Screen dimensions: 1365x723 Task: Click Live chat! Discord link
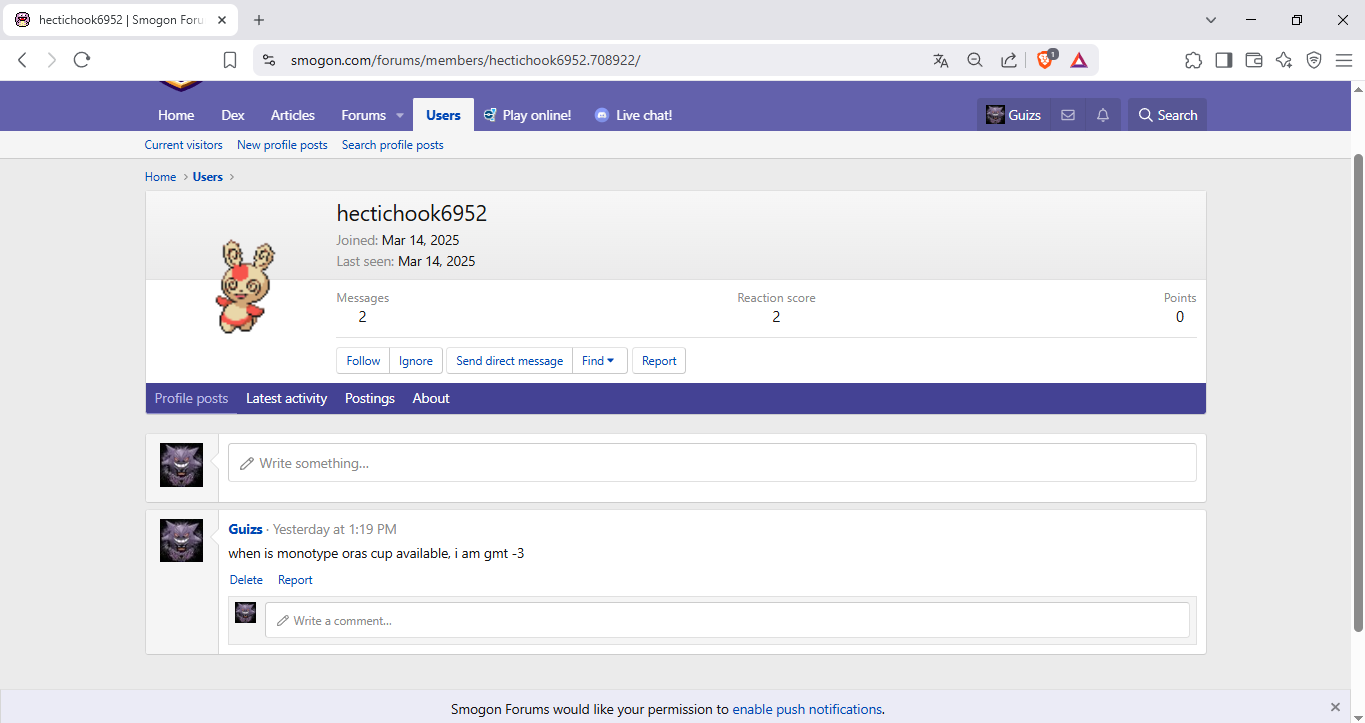(633, 115)
